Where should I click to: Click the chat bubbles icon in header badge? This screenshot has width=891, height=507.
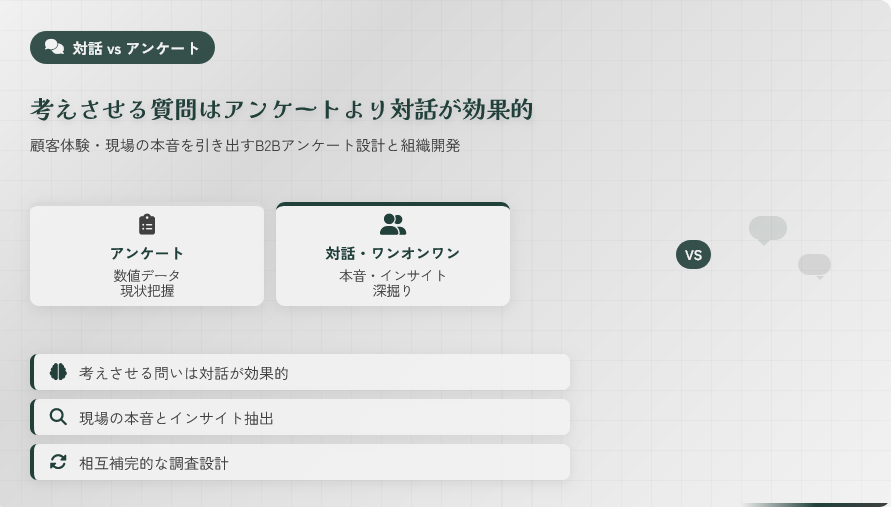pyautogui.click(x=54, y=47)
